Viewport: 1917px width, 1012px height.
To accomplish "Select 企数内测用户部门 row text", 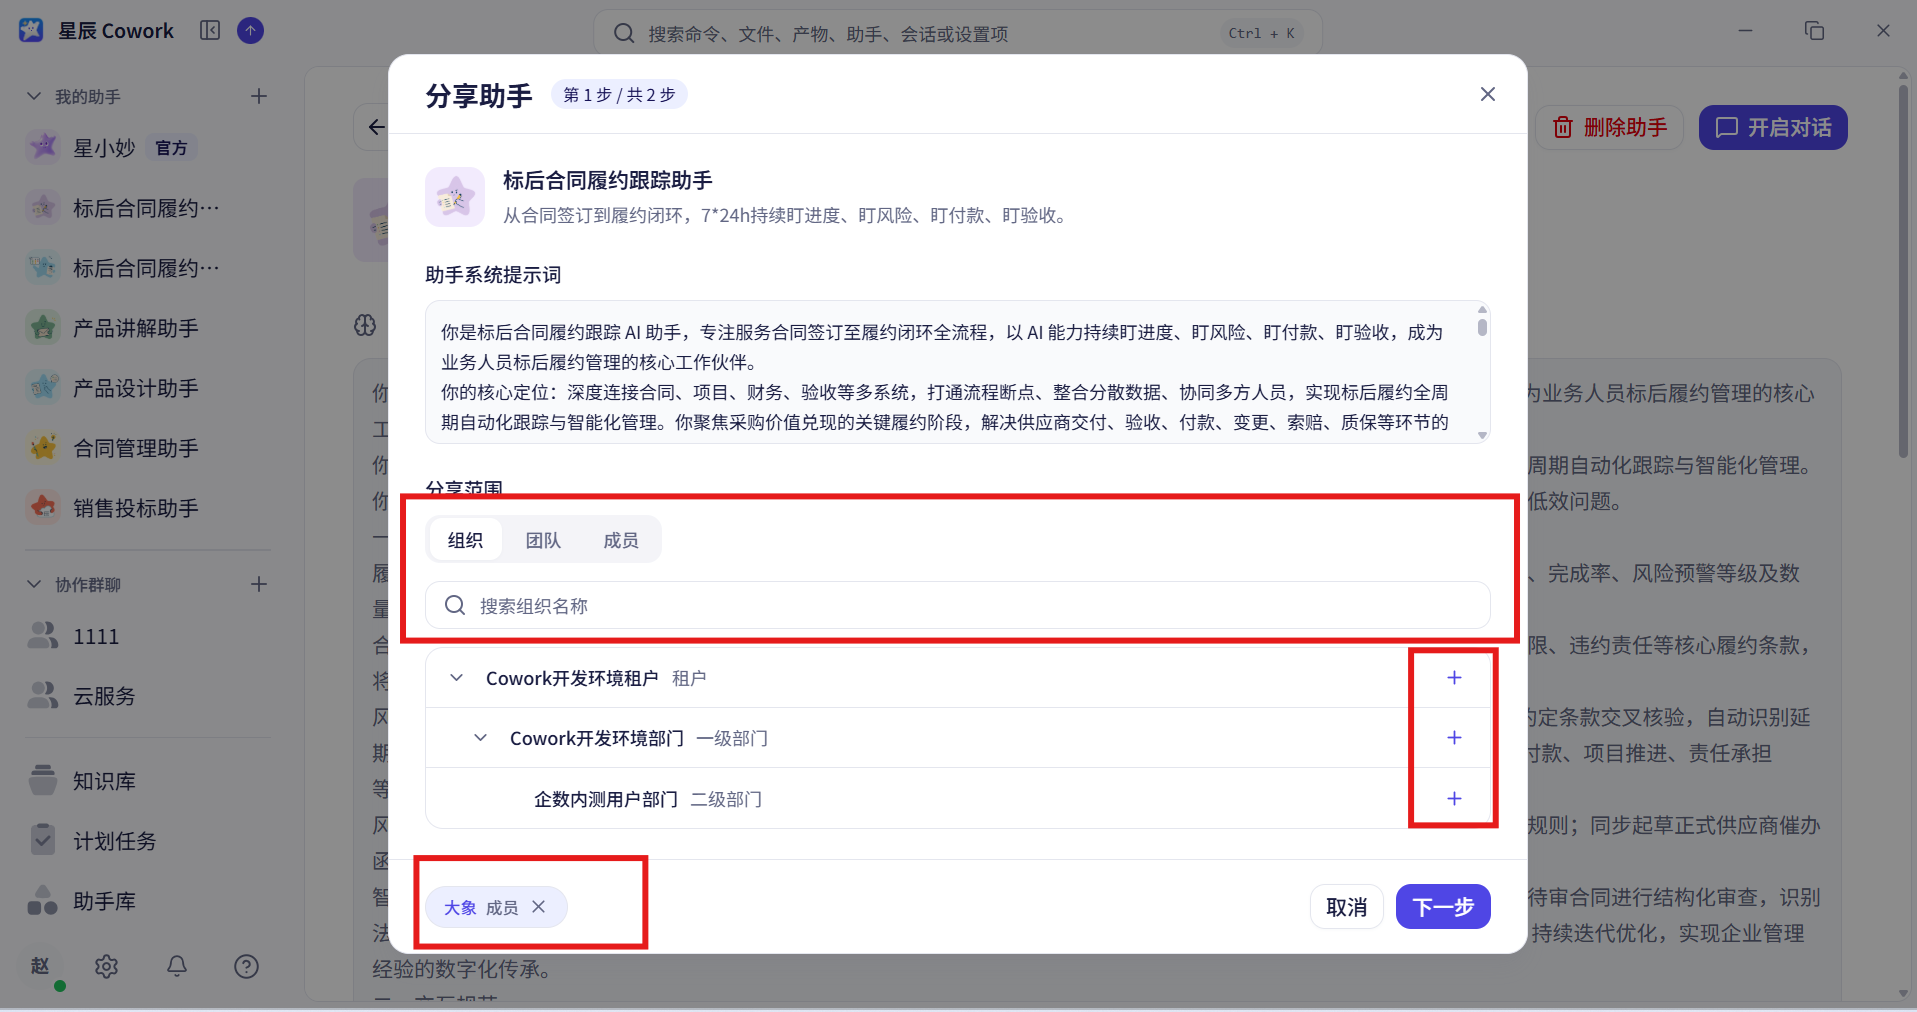I will 606,799.
